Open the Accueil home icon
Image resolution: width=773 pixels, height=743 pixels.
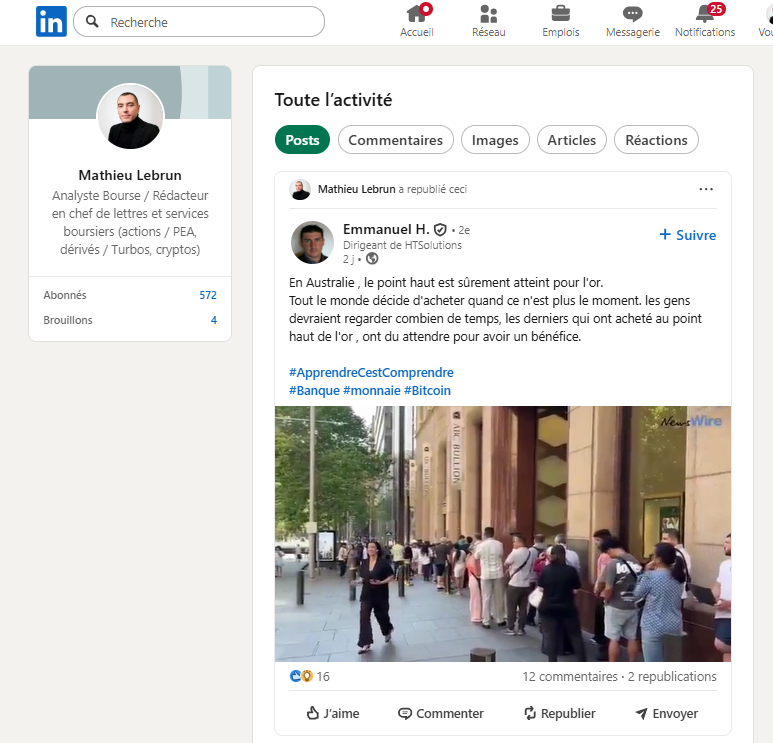tap(416, 13)
